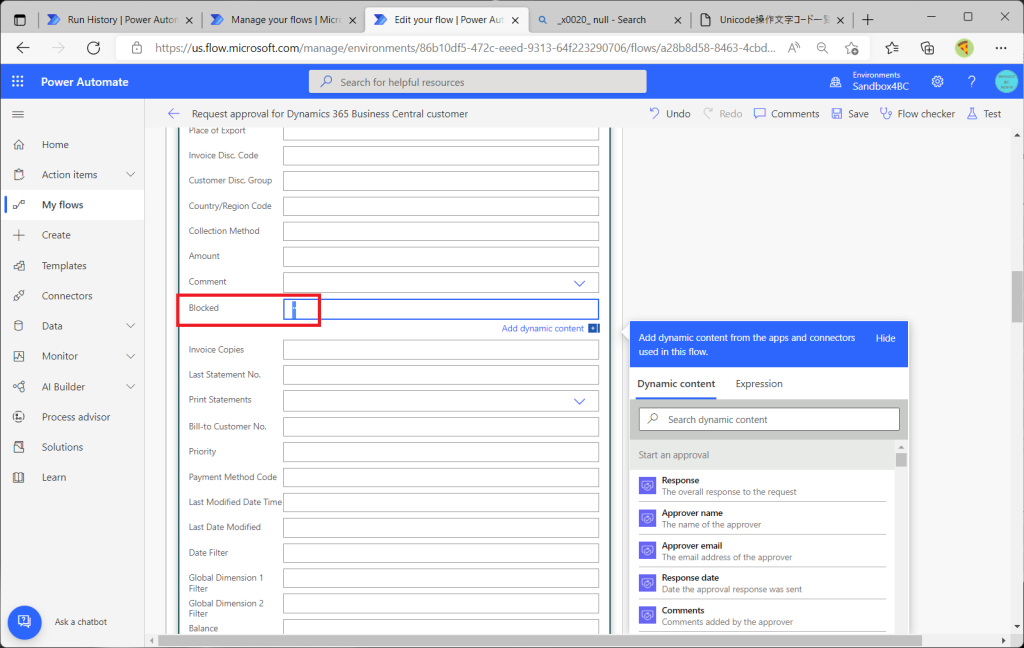Click the Monitor chart icon
This screenshot has width=1024, height=648.
(x=19, y=356)
